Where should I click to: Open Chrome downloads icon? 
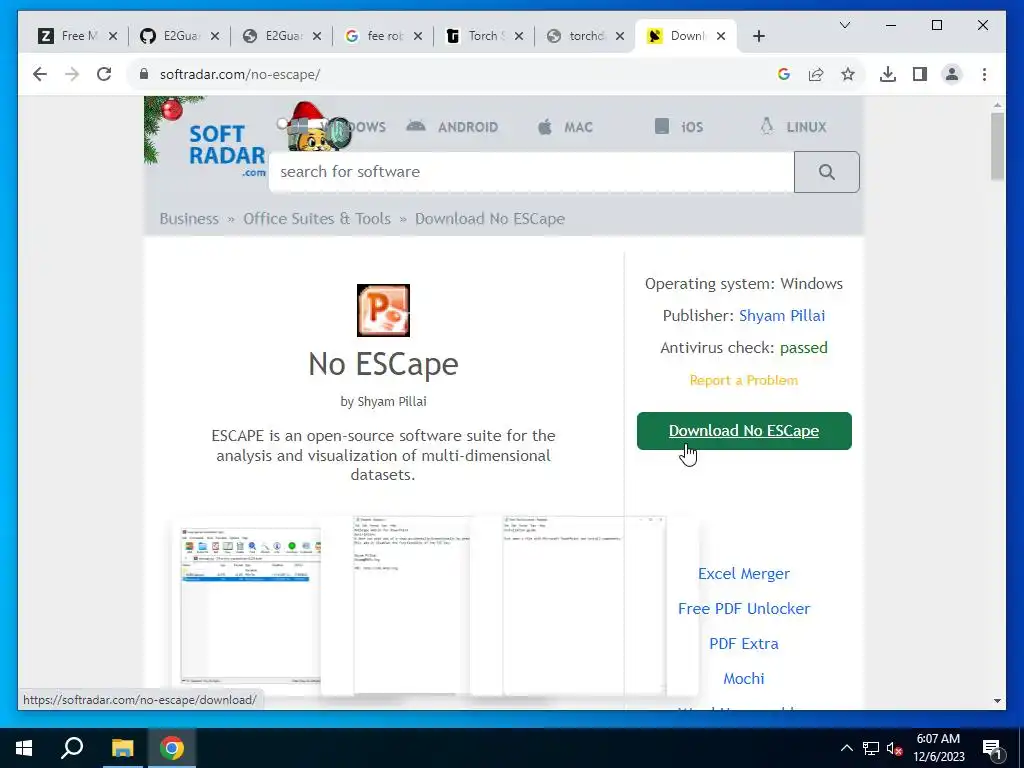888,74
